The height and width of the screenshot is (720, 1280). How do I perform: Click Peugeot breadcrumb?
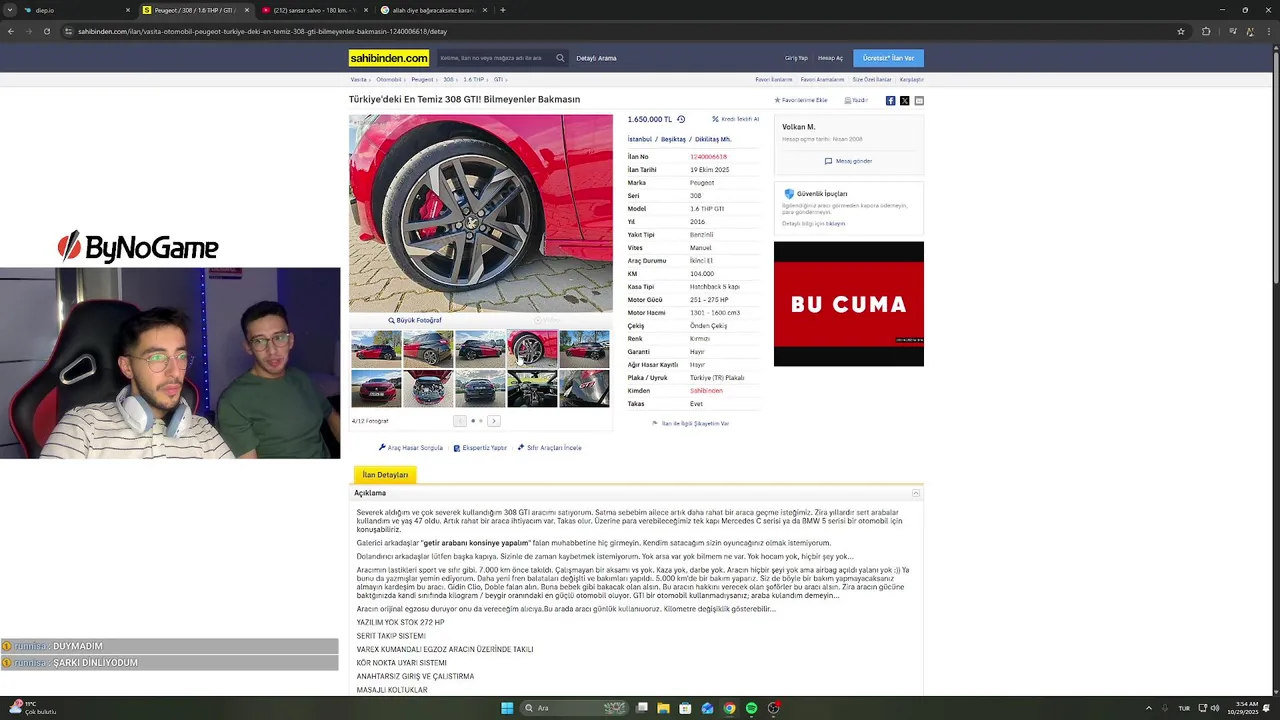click(x=422, y=79)
